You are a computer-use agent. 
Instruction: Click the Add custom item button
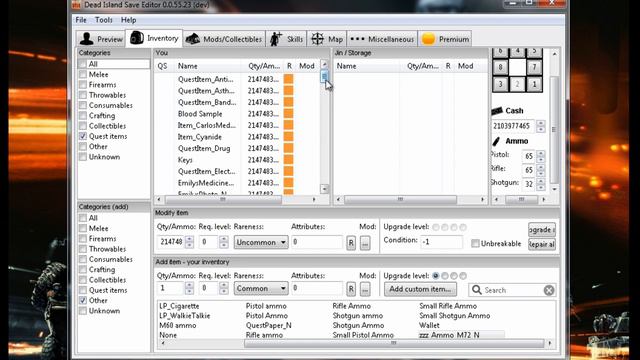(420, 289)
